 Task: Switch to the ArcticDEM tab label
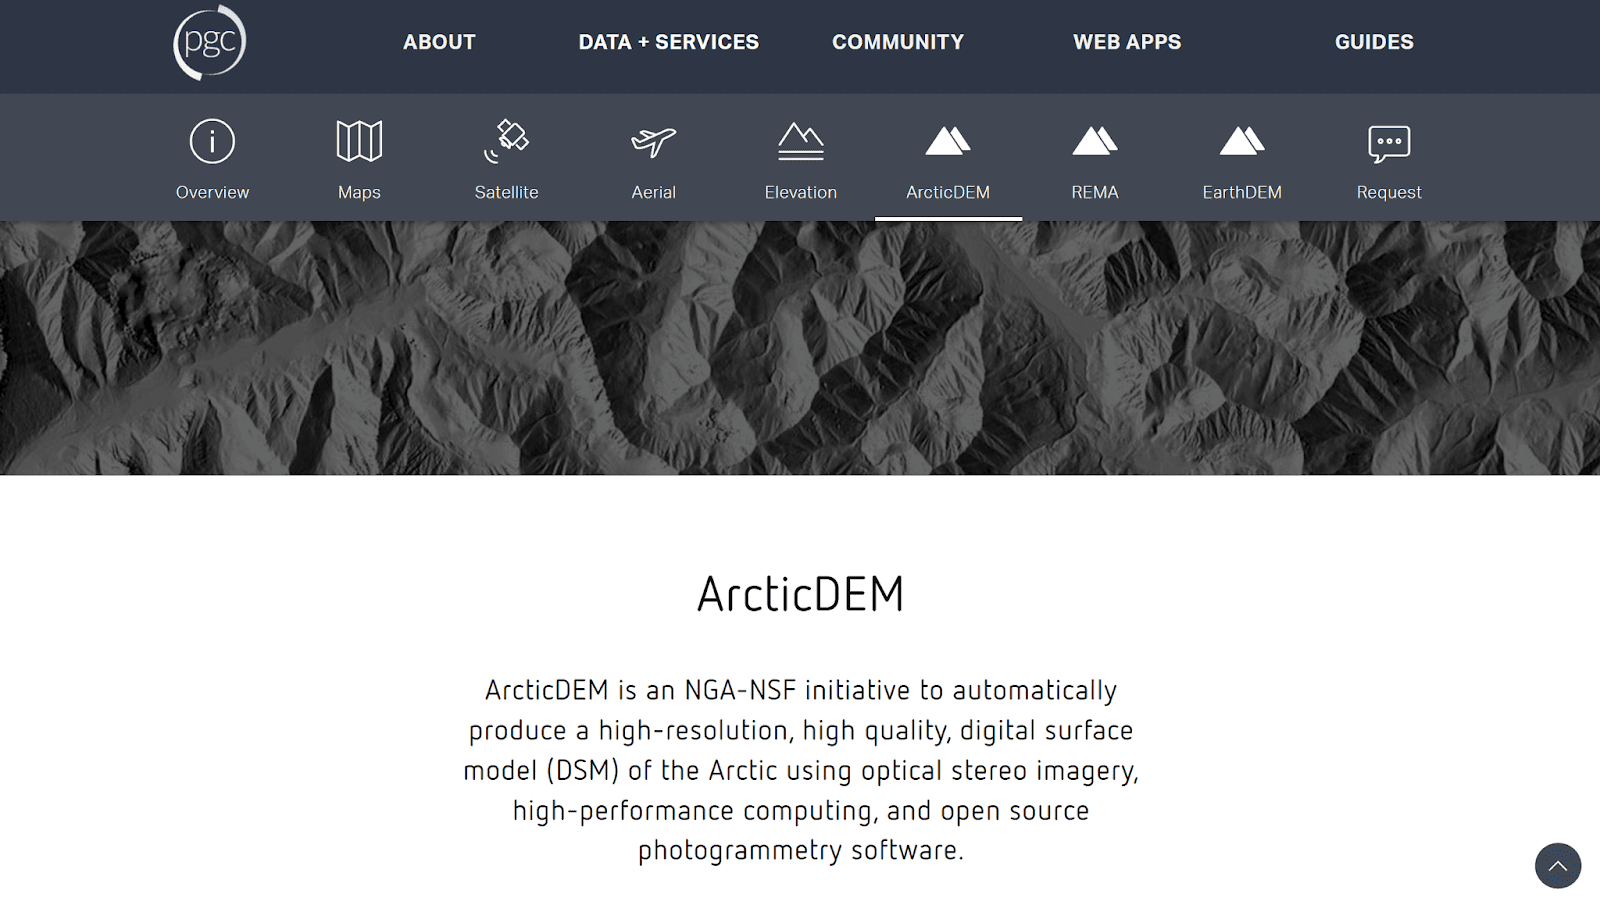coord(948,192)
